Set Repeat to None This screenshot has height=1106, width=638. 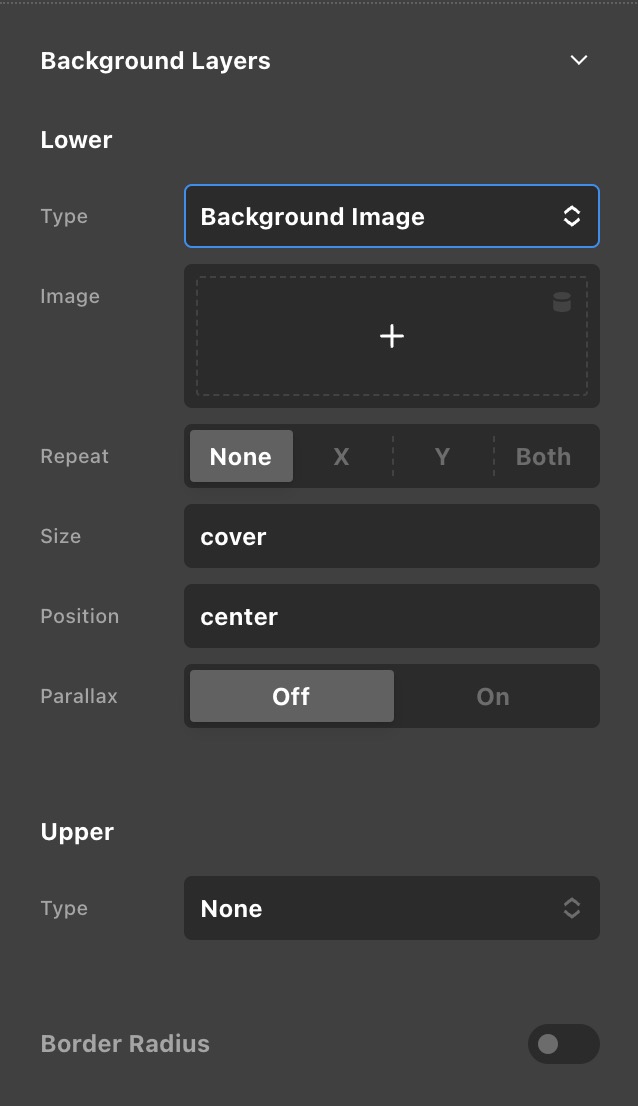[241, 456]
